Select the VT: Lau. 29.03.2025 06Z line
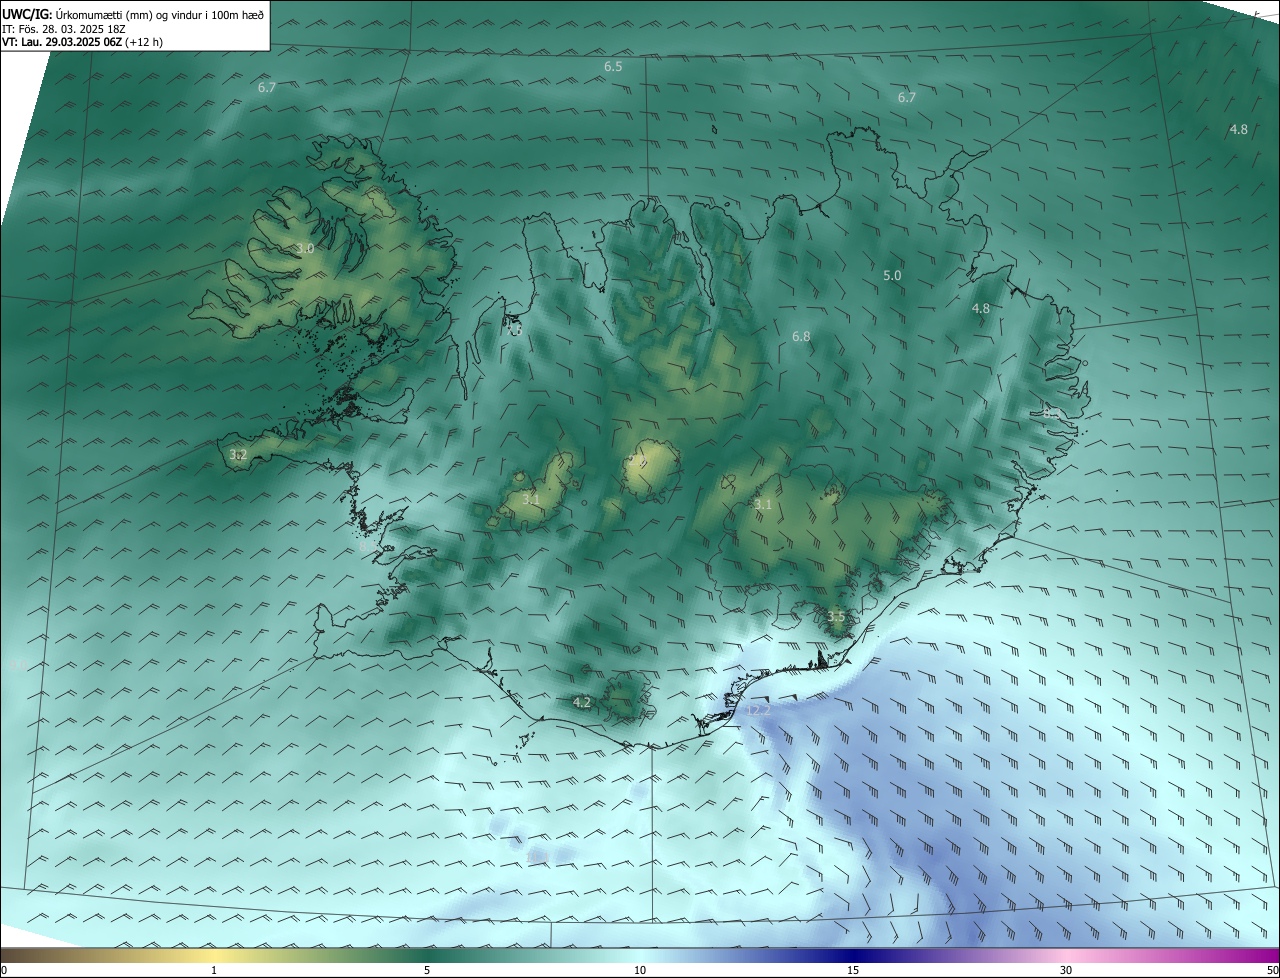 [82, 42]
